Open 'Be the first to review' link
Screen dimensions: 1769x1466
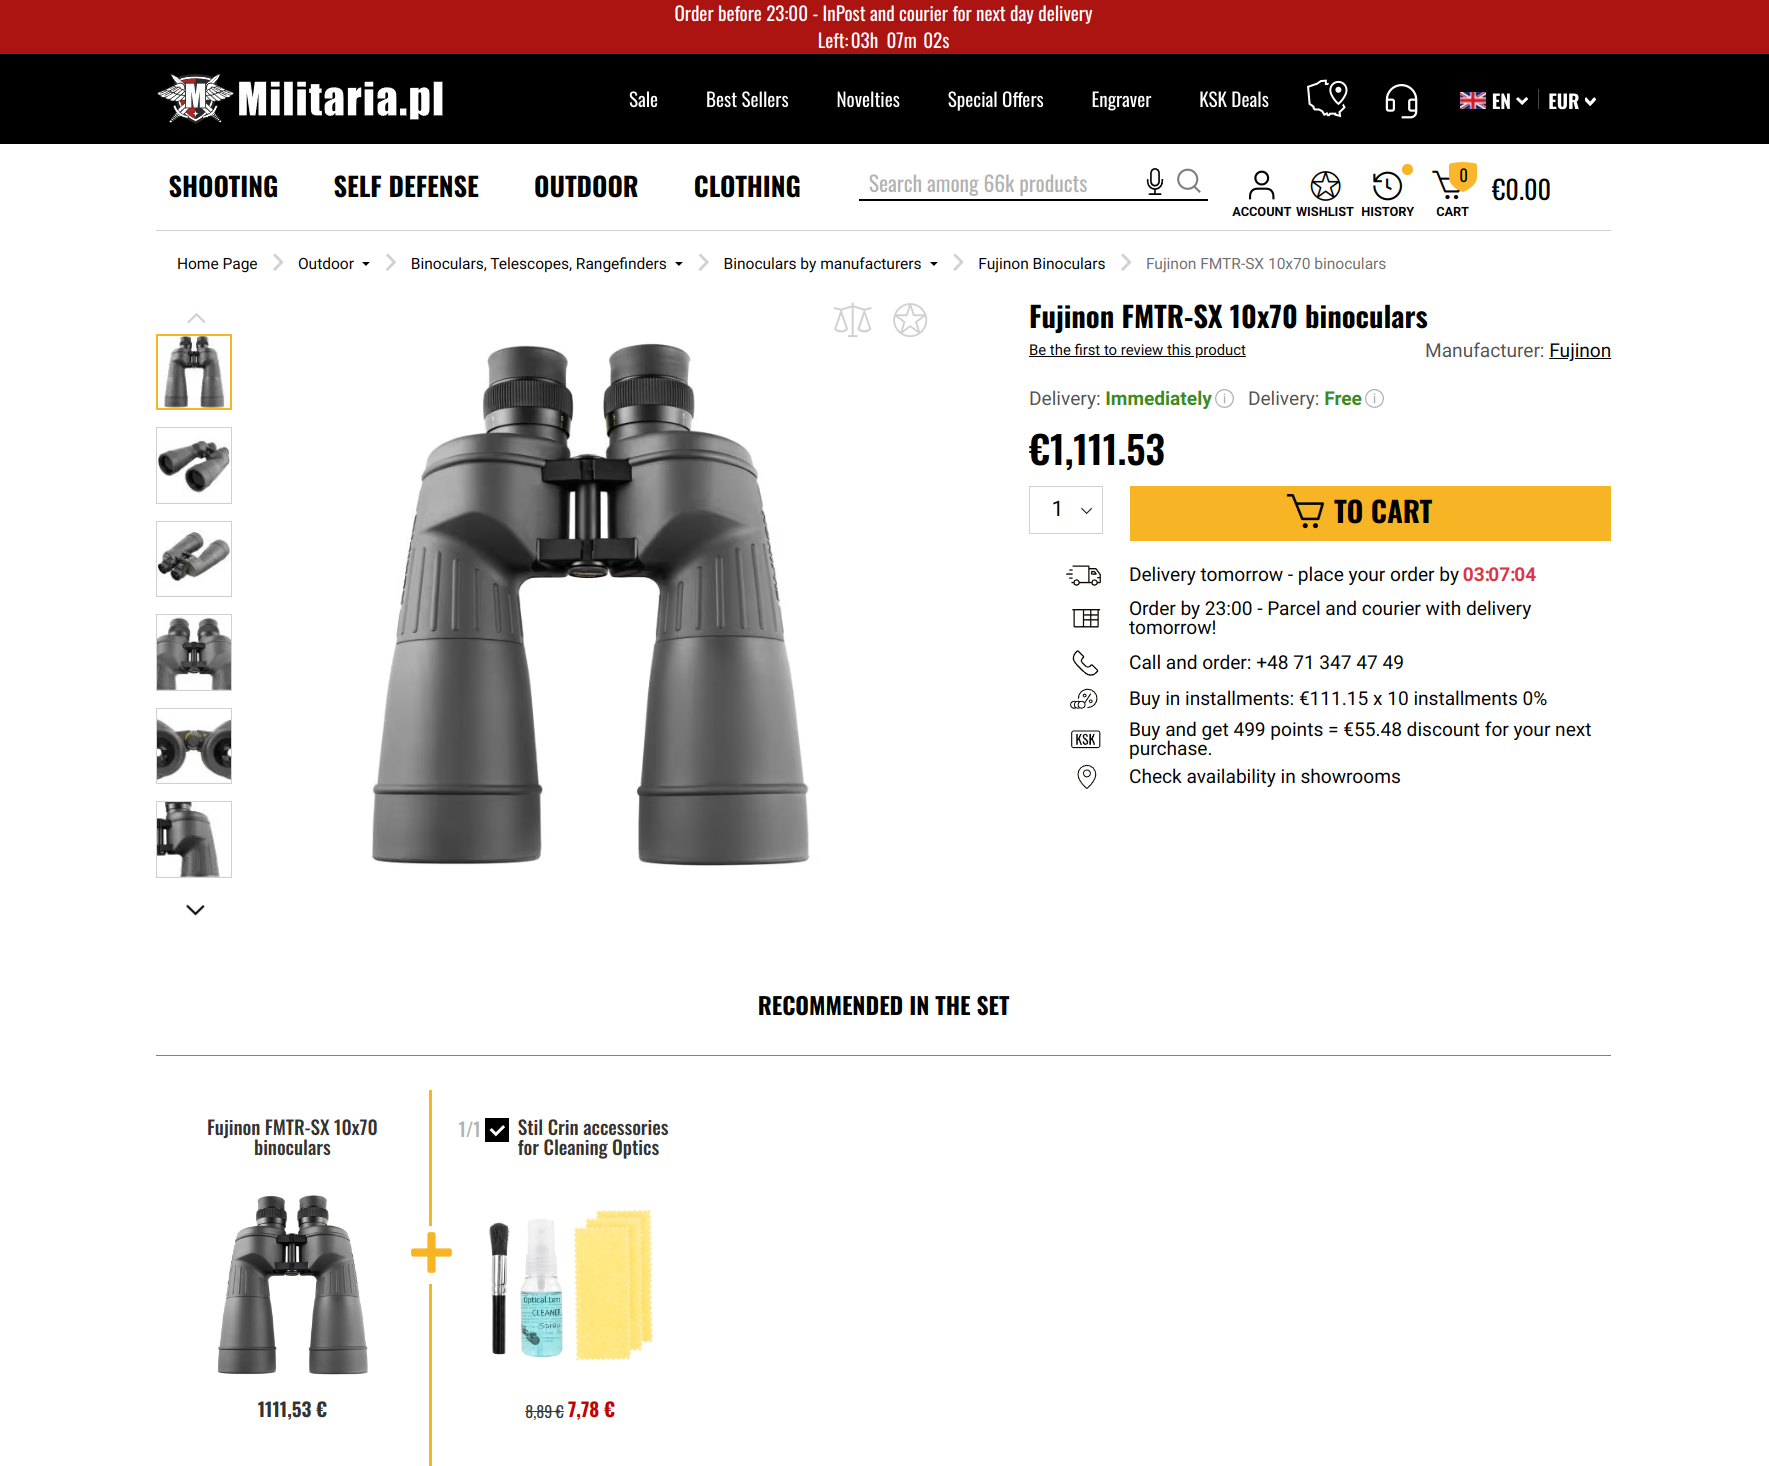click(1137, 350)
